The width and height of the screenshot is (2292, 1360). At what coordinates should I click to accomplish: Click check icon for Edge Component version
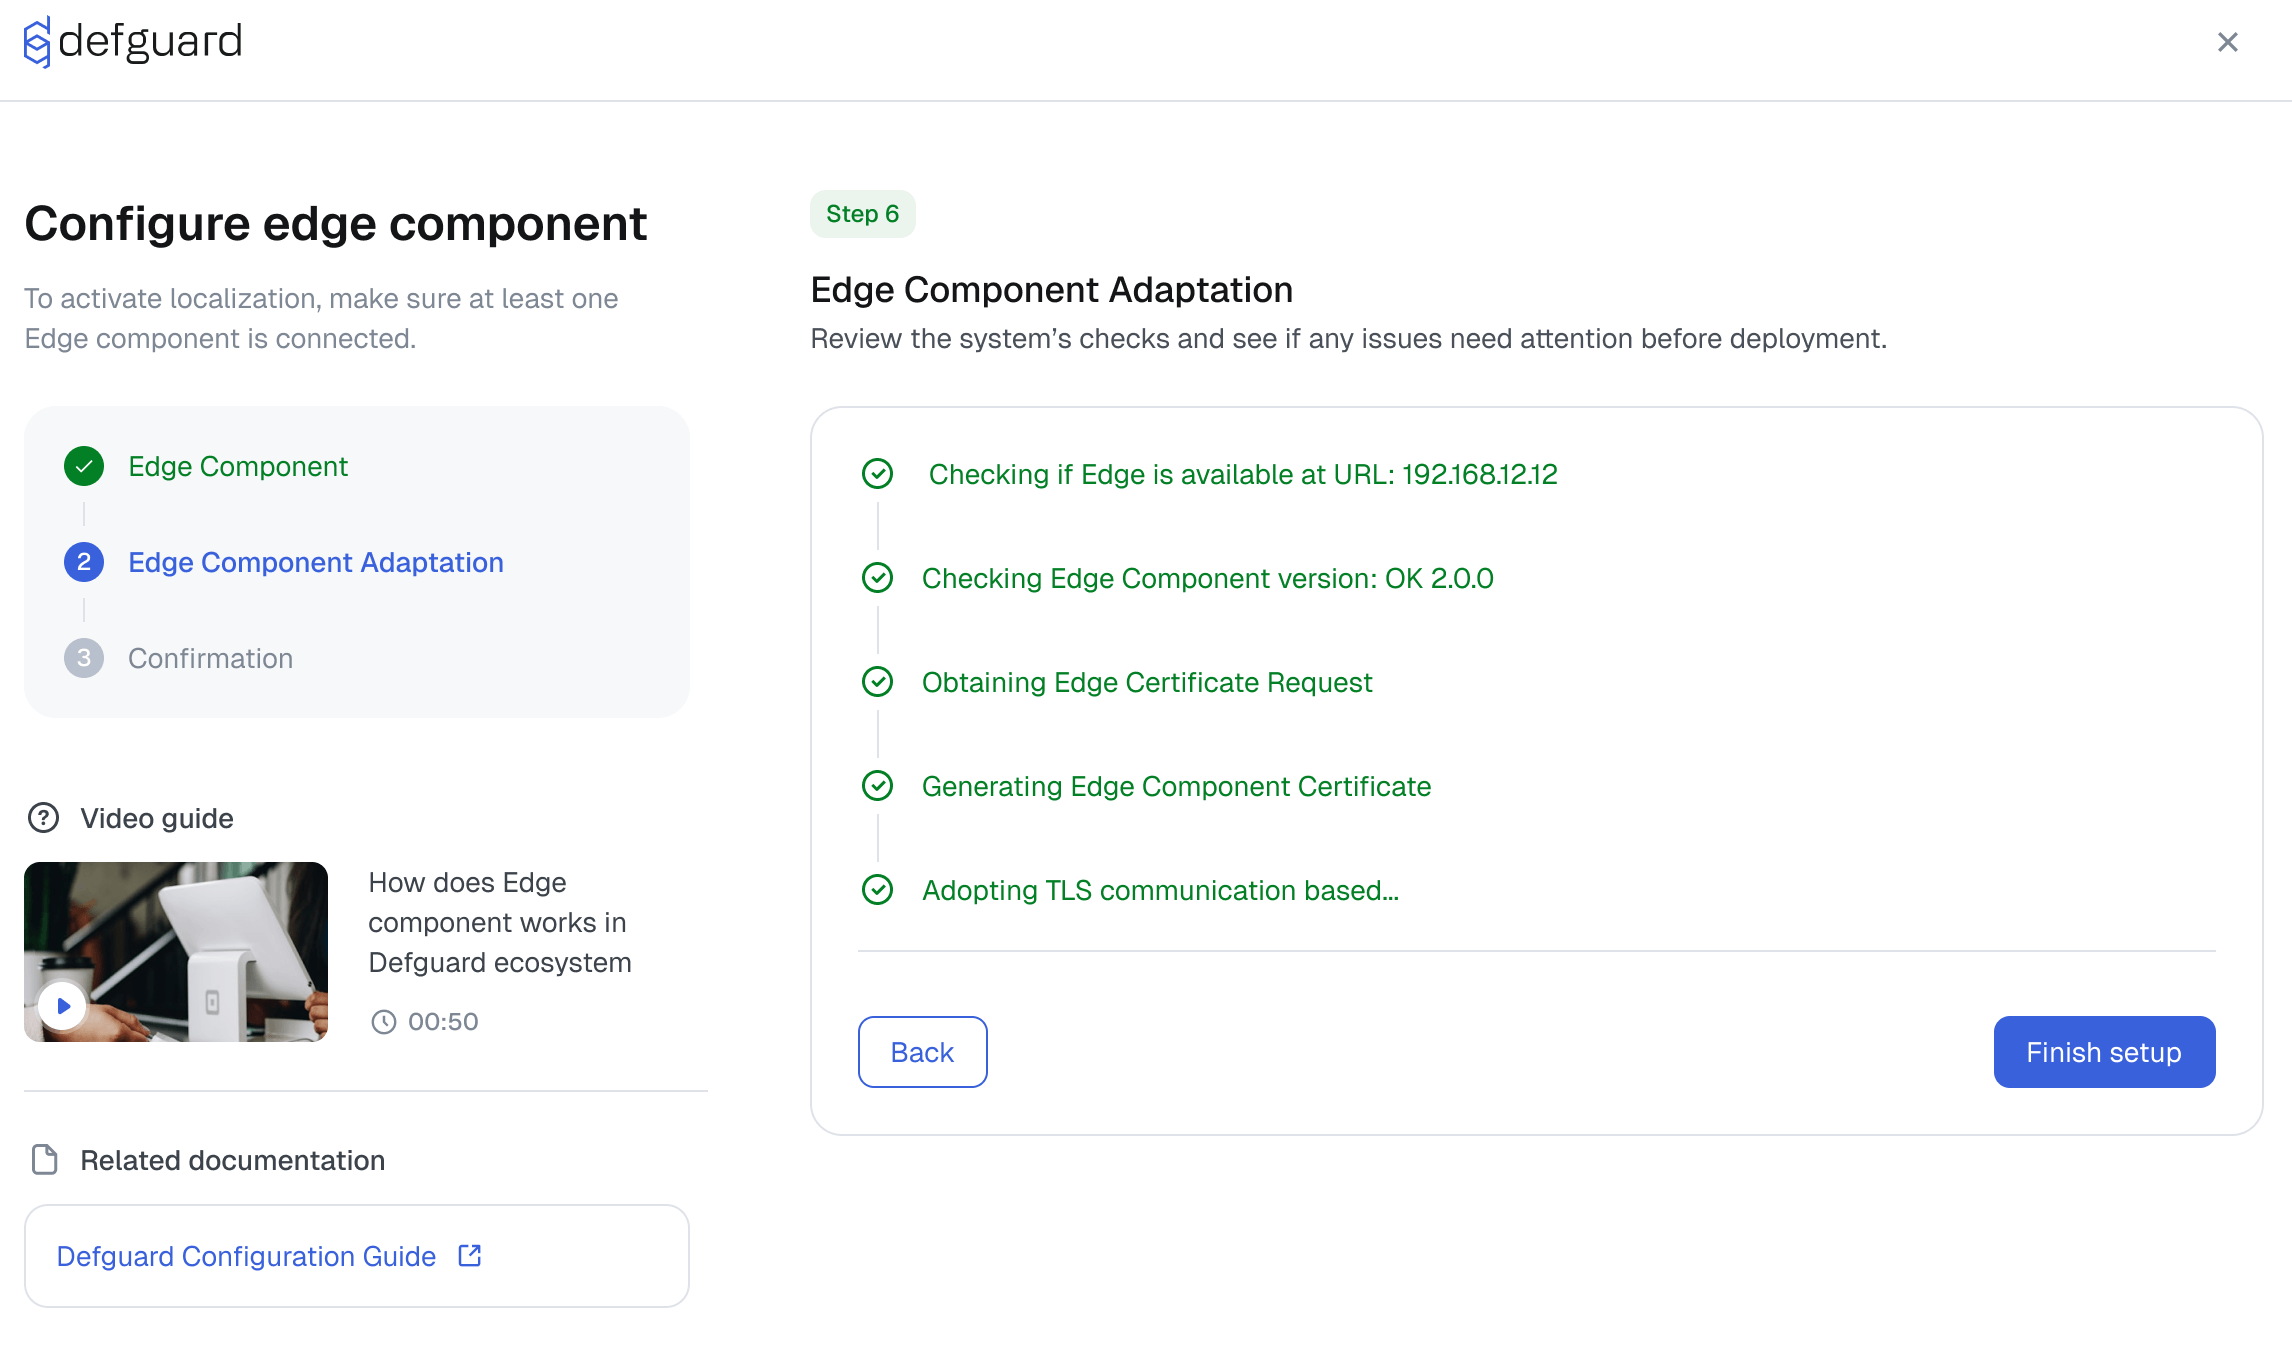(877, 578)
